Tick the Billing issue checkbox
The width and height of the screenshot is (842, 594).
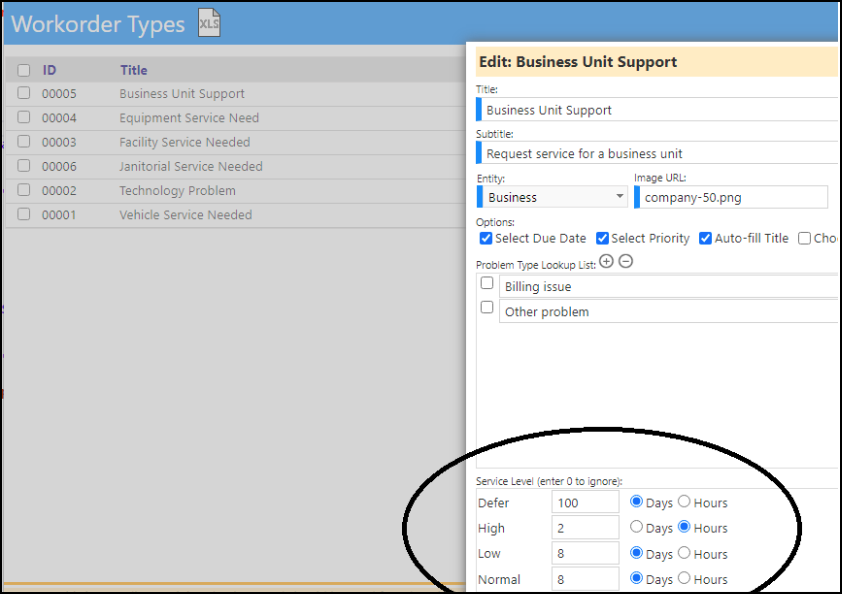tap(487, 283)
